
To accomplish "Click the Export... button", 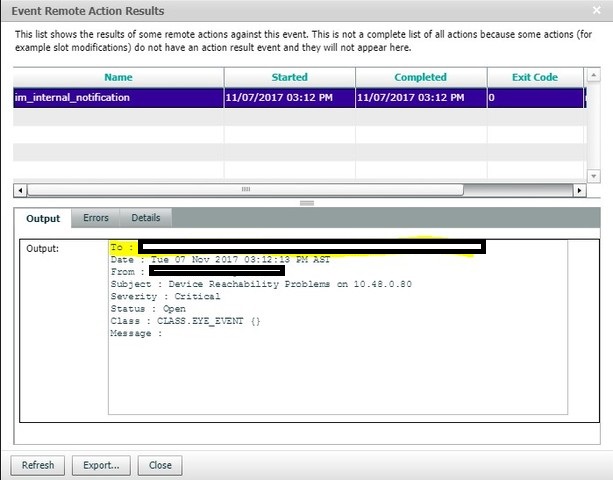I will 101,465.
